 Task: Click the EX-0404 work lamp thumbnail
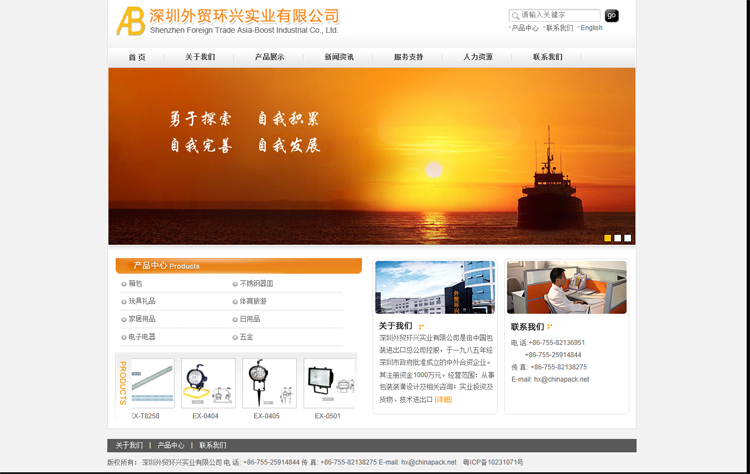(209, 383)
